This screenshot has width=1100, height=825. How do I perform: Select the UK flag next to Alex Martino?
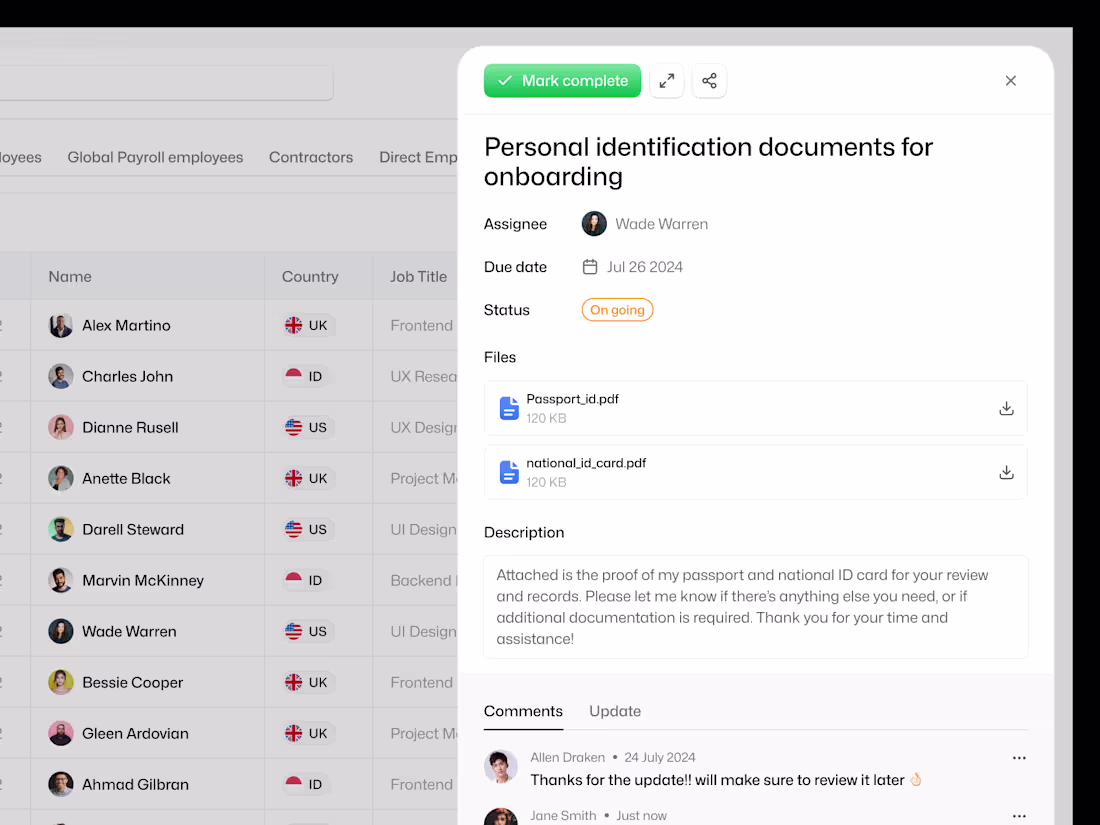pos(293,325)
